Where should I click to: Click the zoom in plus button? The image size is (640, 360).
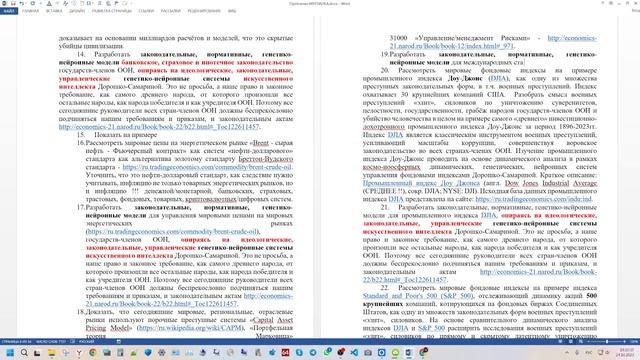point(624,341)
